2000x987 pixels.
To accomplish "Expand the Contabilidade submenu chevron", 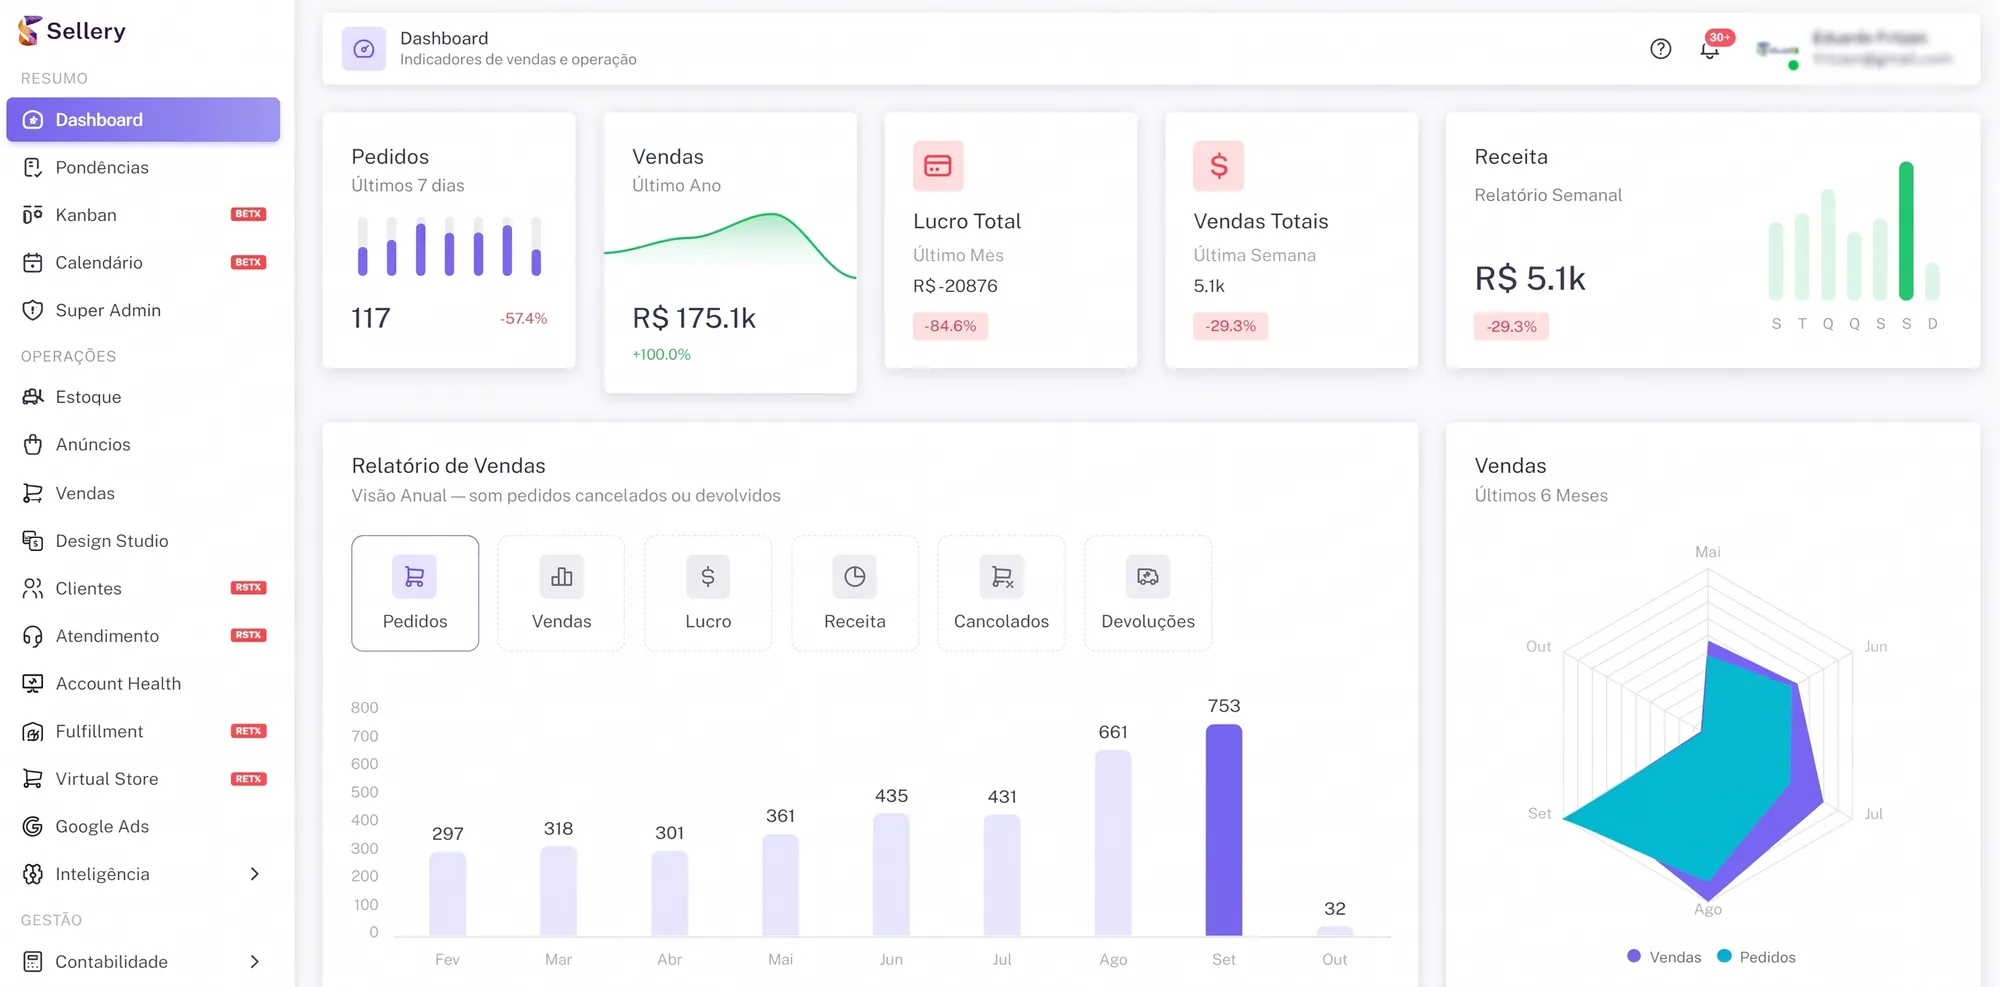I will (x=255, y=962).
